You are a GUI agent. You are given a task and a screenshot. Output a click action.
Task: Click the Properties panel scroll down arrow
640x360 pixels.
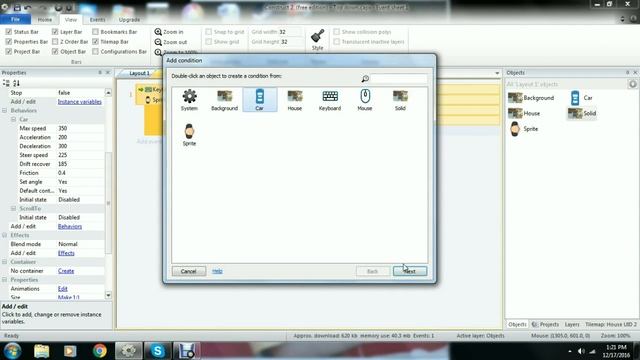108,295
